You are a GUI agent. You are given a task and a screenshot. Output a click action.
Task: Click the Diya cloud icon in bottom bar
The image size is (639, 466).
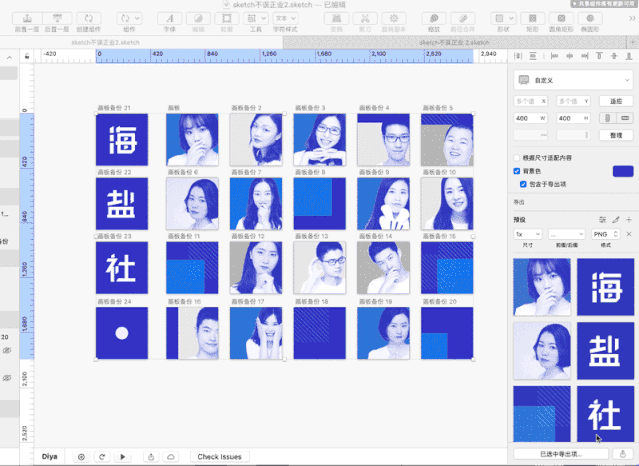171,457
